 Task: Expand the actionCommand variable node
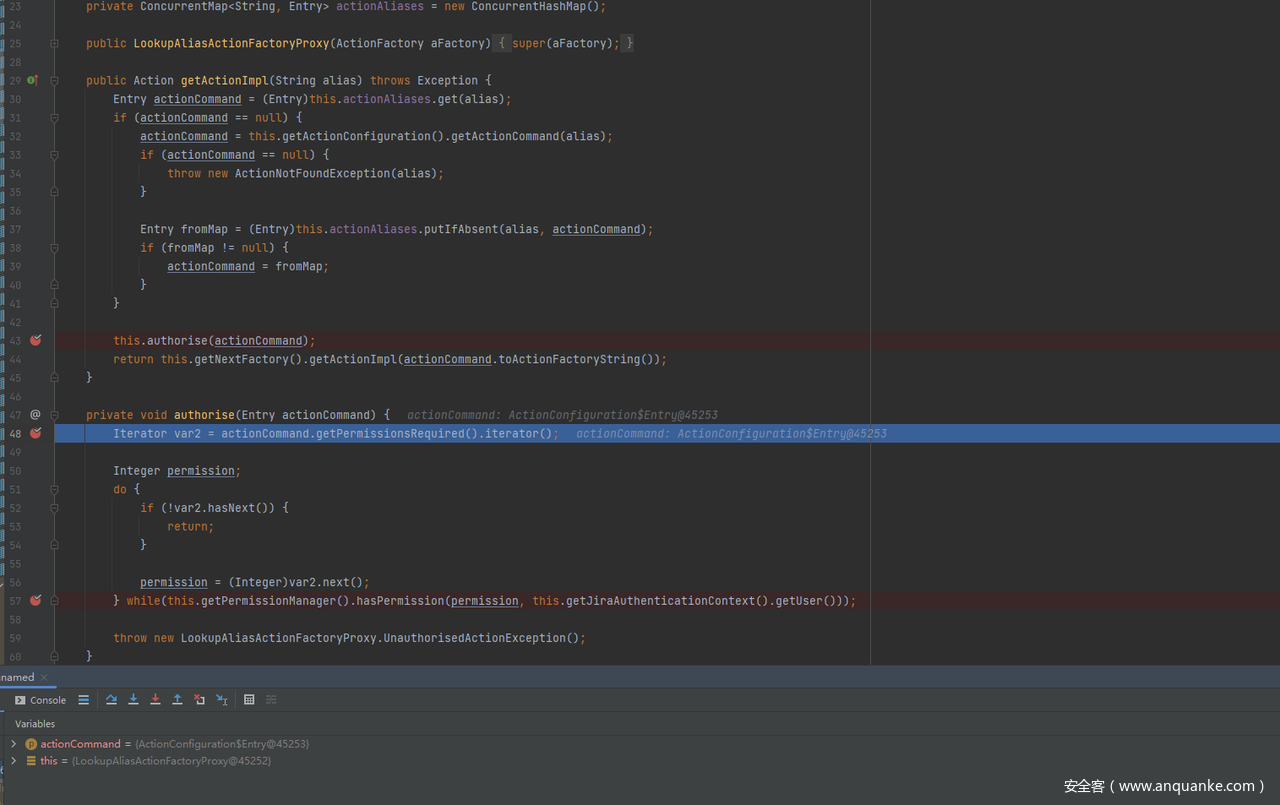[x=13, y=744]
